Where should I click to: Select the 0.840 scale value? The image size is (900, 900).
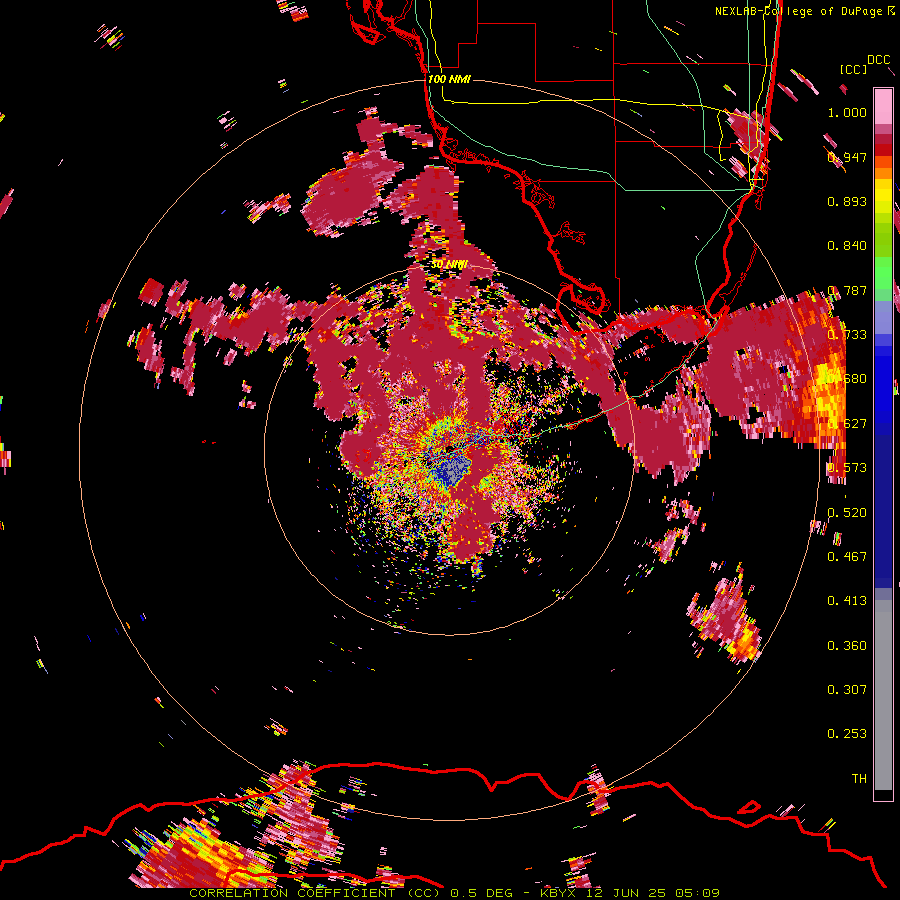click(x=847, y=246)
